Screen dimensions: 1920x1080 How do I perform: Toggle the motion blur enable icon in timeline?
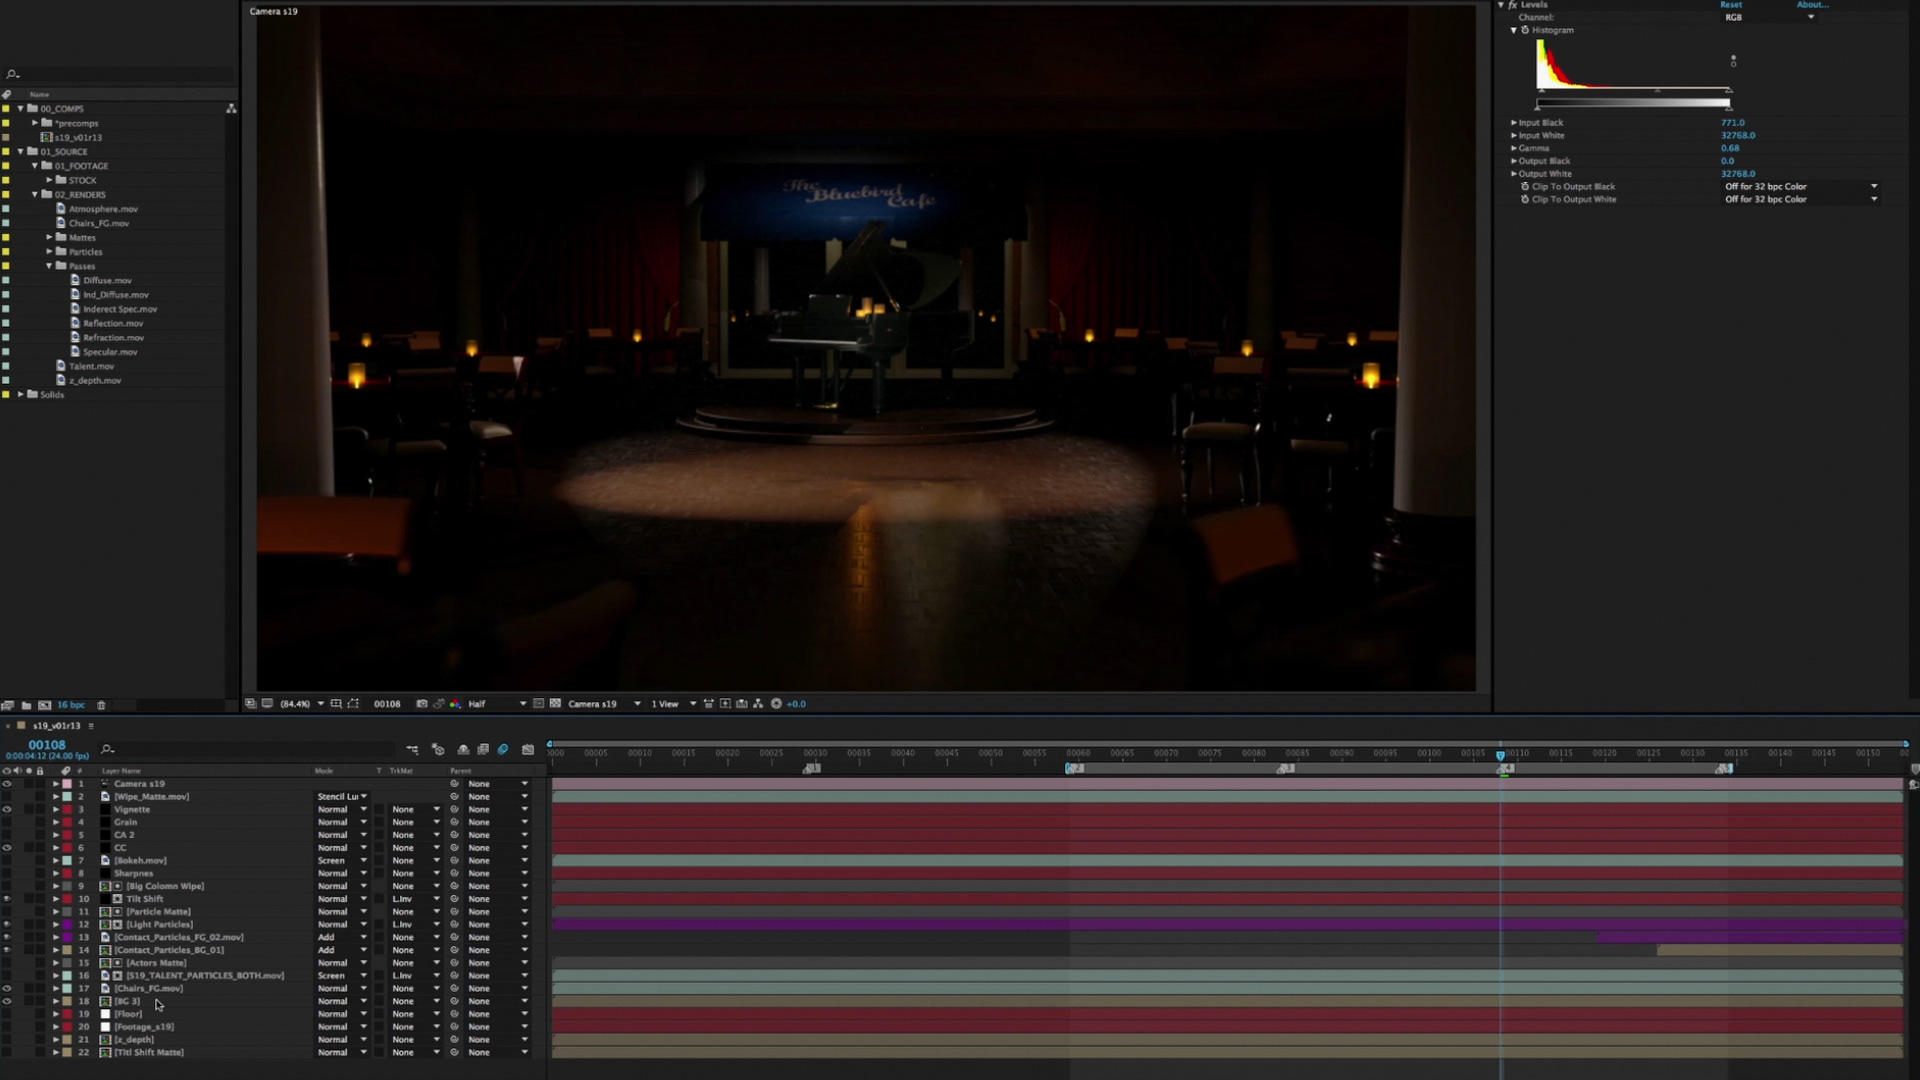[x=503, y=749]
